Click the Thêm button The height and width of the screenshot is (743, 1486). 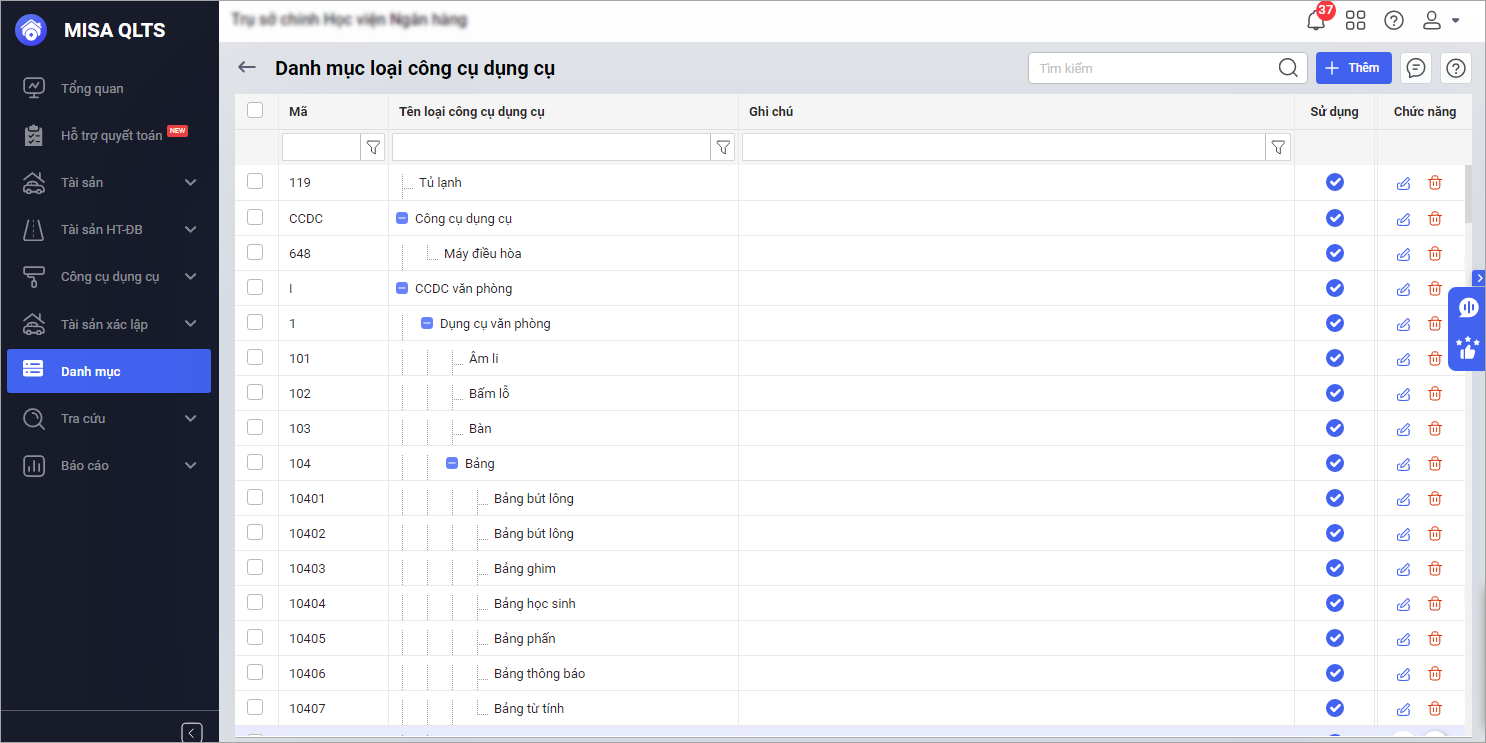pos(1353,68)
